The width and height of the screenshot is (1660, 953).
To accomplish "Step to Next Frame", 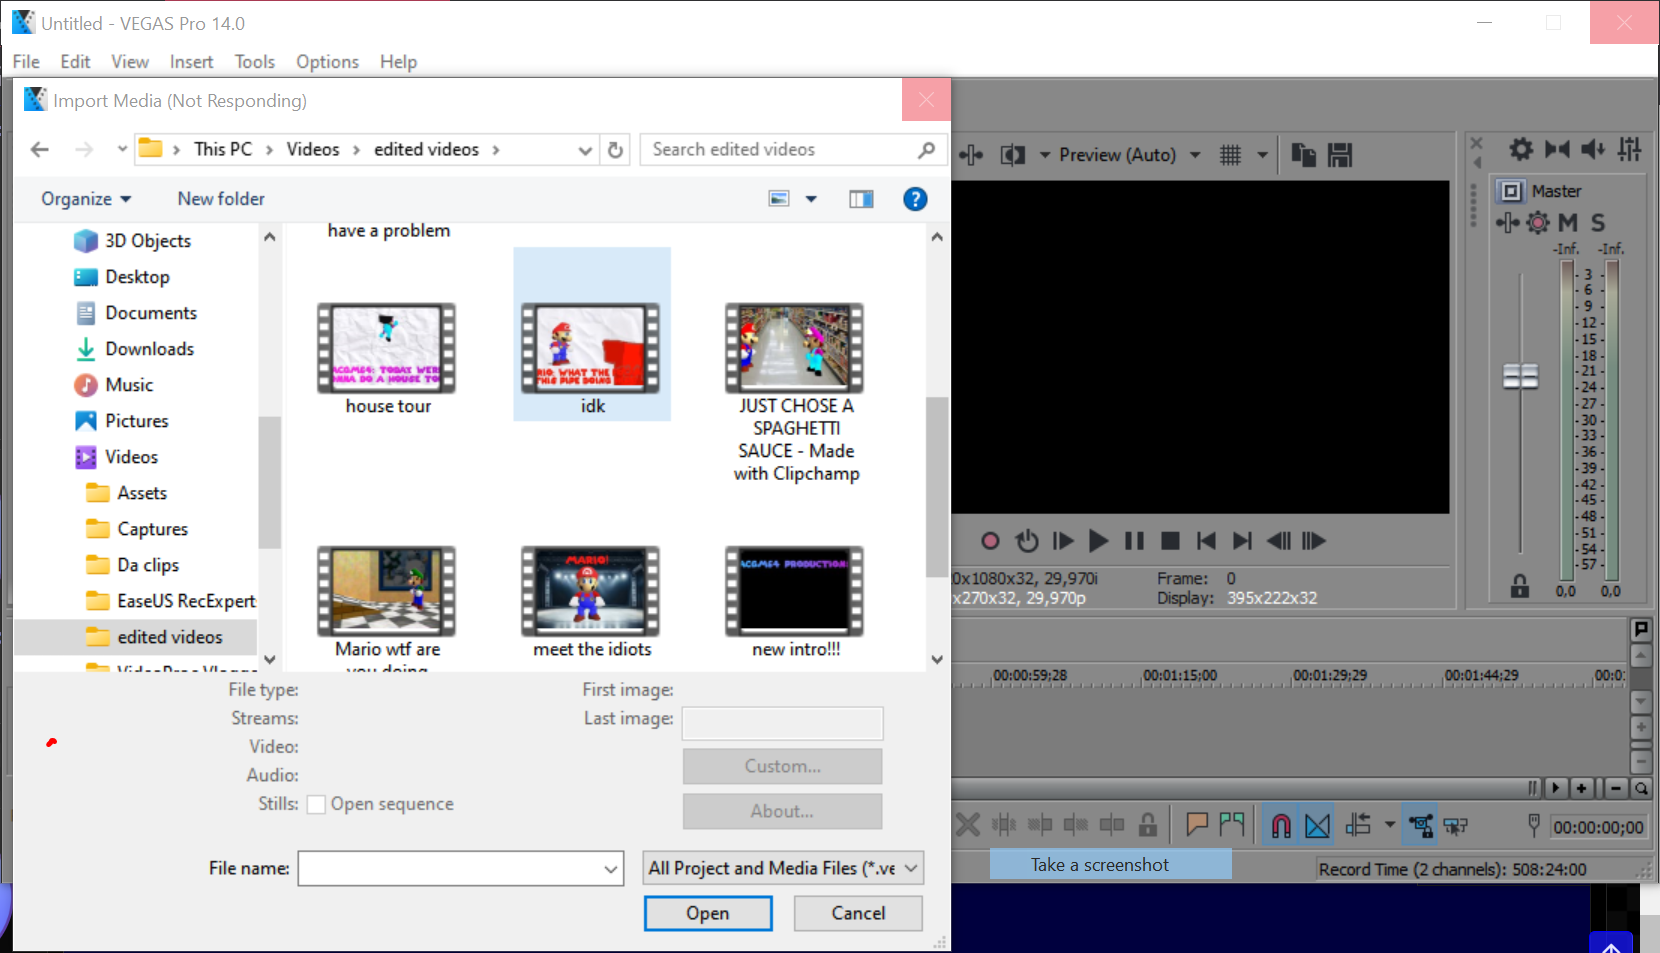I will (1314, 541).
